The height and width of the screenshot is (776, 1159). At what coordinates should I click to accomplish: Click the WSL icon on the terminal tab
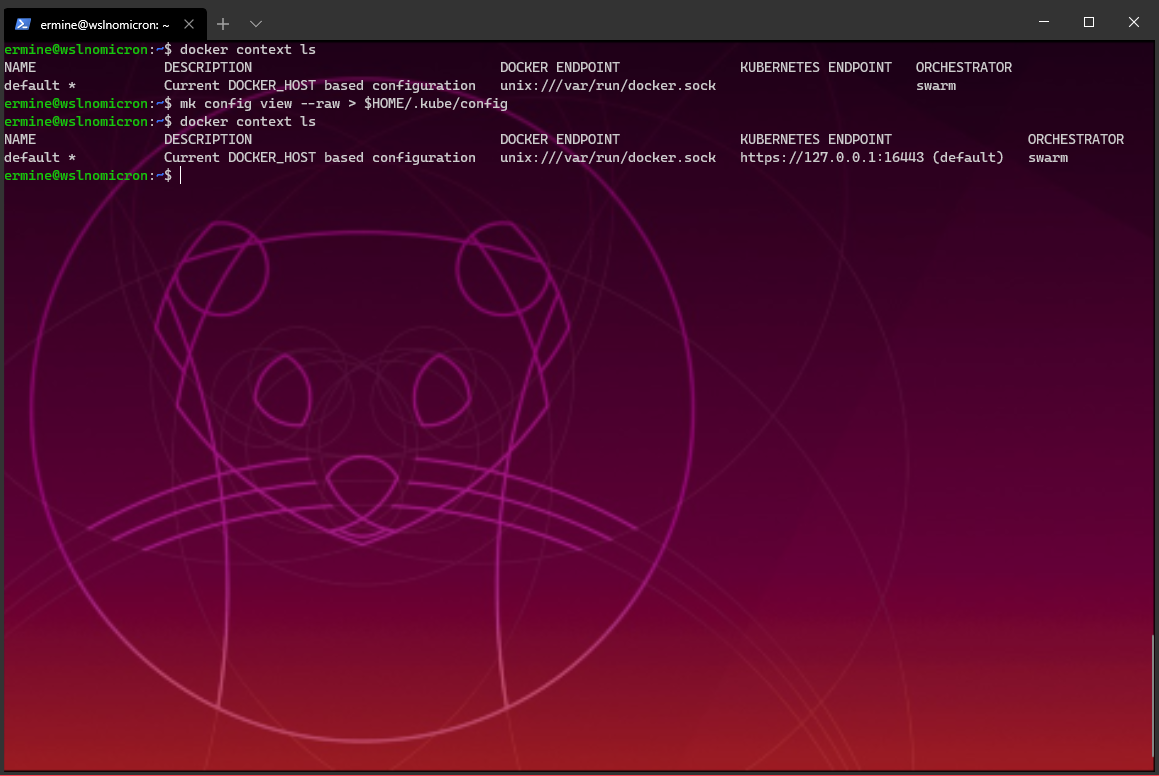coord(24,22)
